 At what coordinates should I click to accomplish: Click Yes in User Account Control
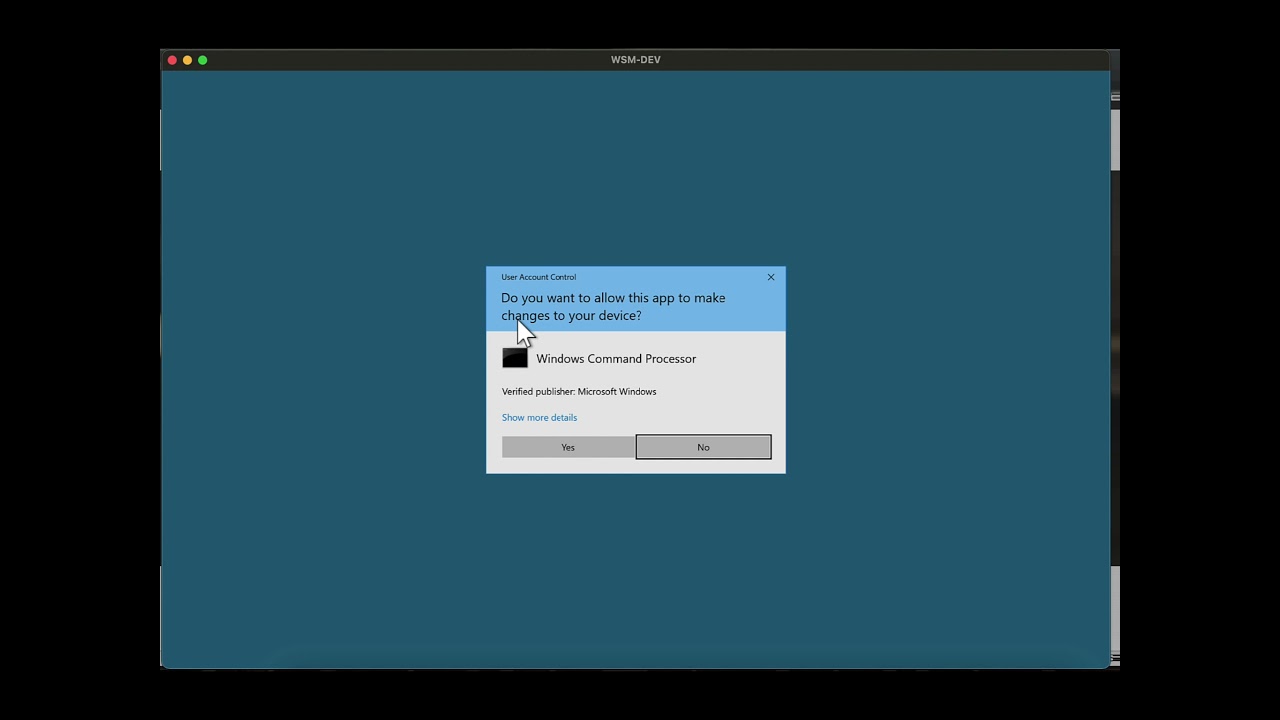point(568,447)
